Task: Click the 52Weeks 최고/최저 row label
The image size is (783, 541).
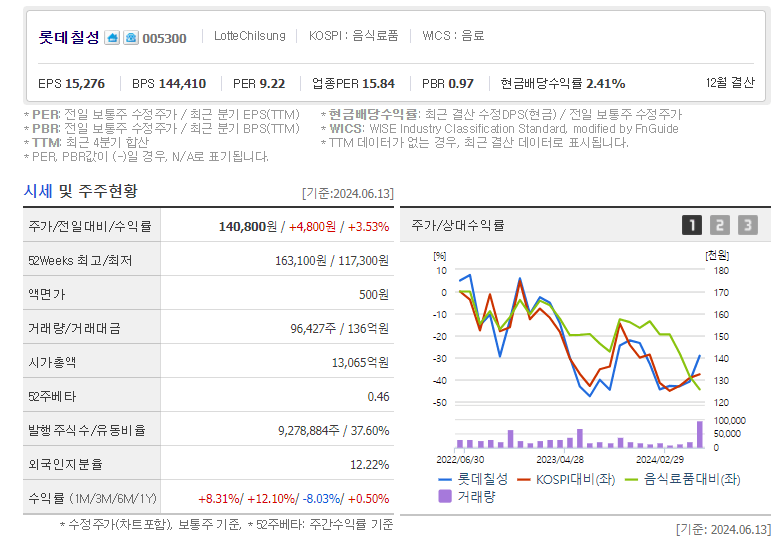Action: pos(80,261)
